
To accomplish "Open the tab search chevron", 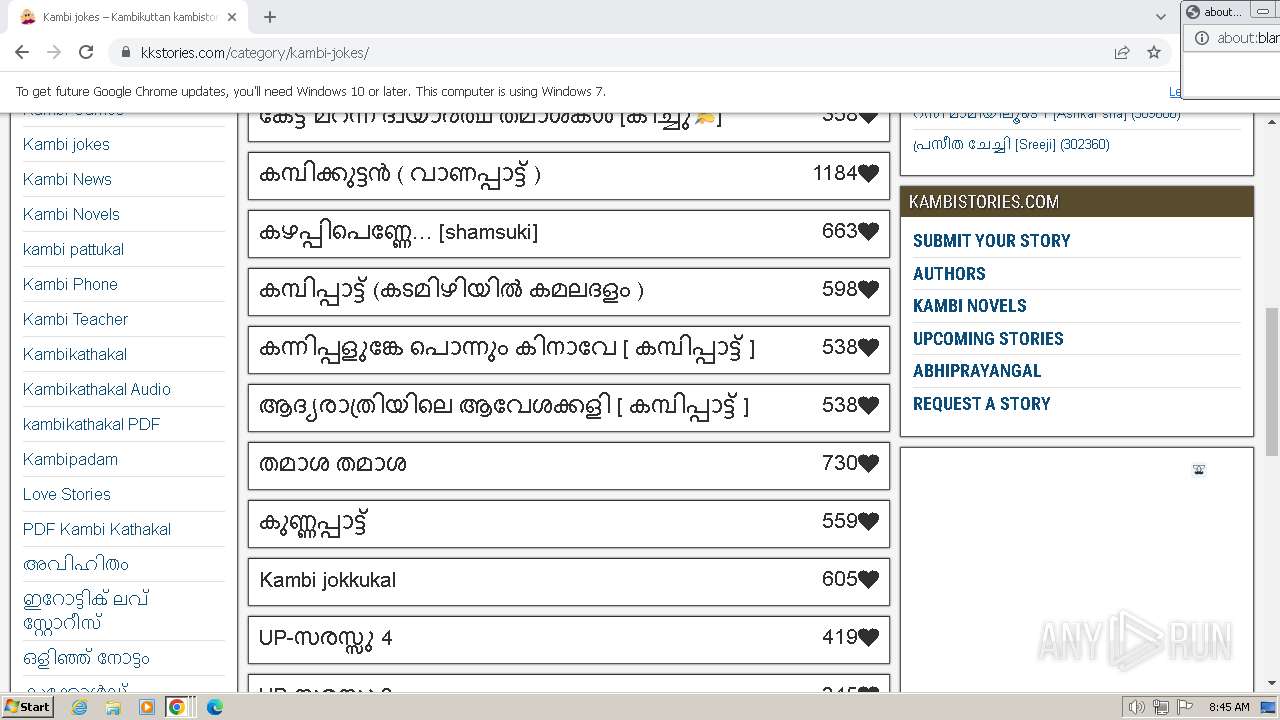I will (1160, 17).
